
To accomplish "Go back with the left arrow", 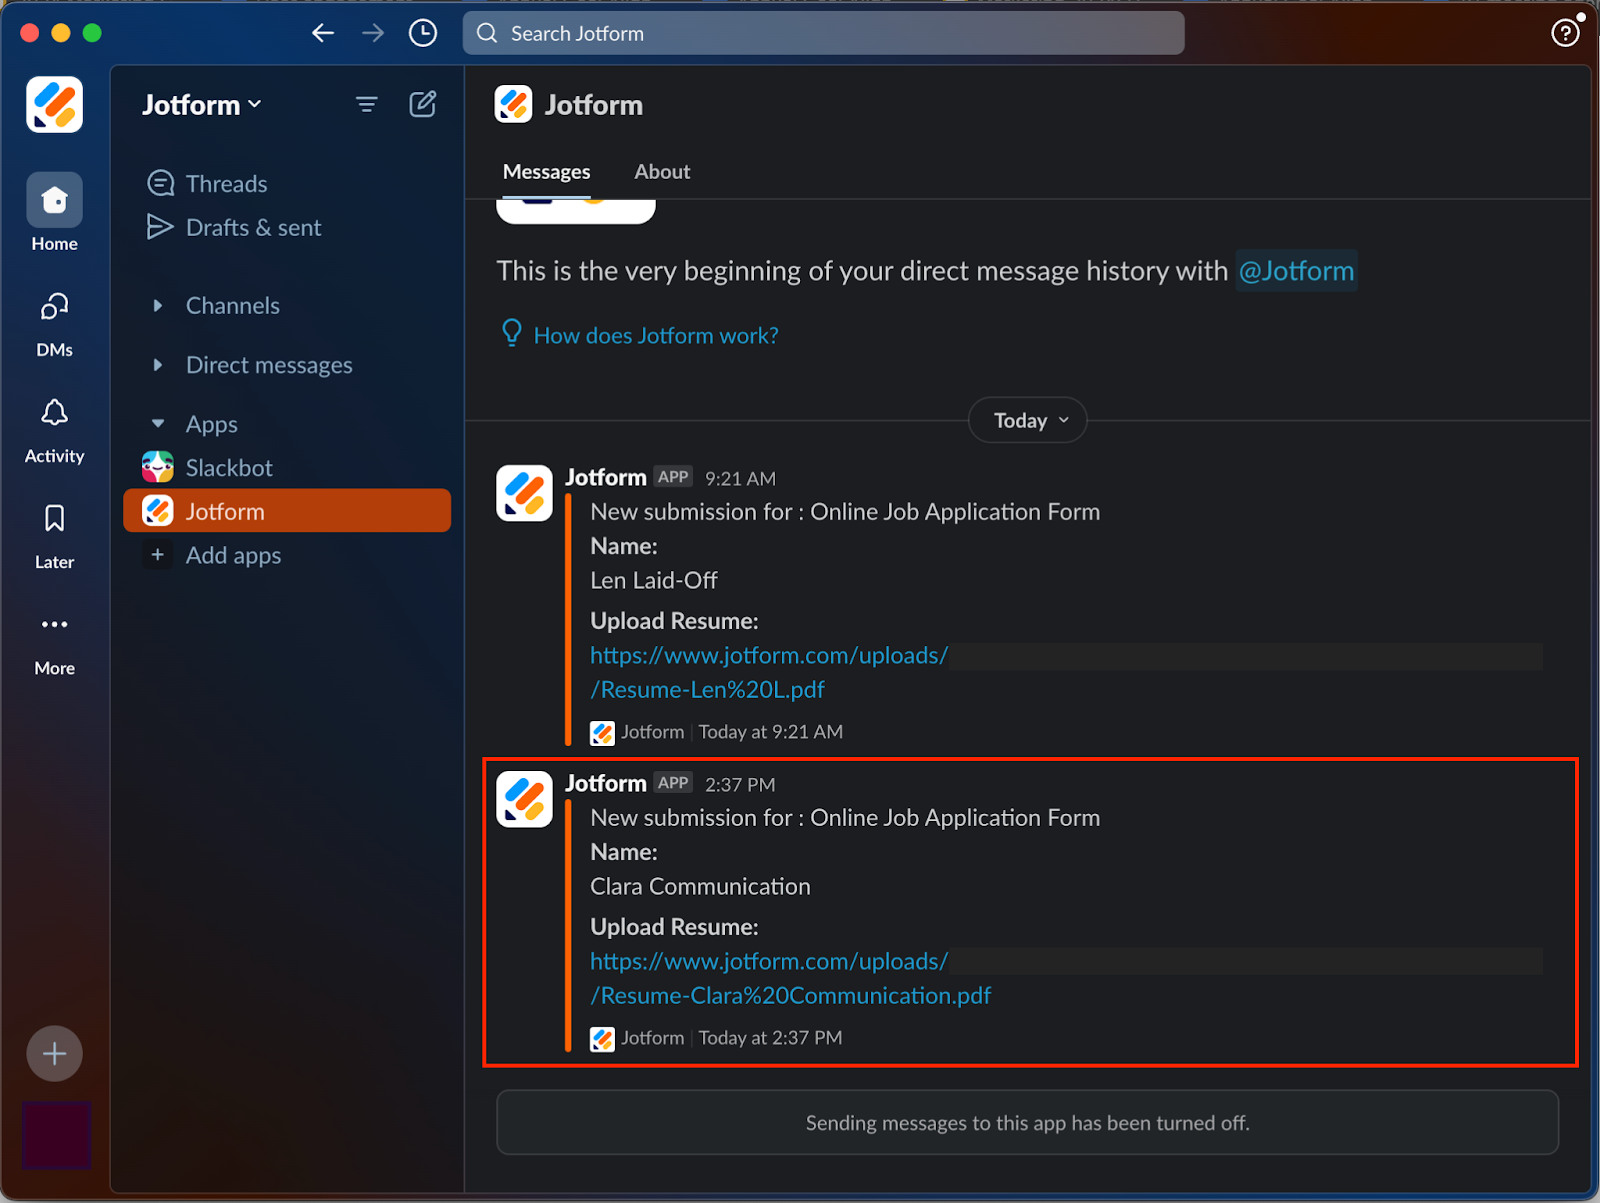I will [x=323, y=33].
